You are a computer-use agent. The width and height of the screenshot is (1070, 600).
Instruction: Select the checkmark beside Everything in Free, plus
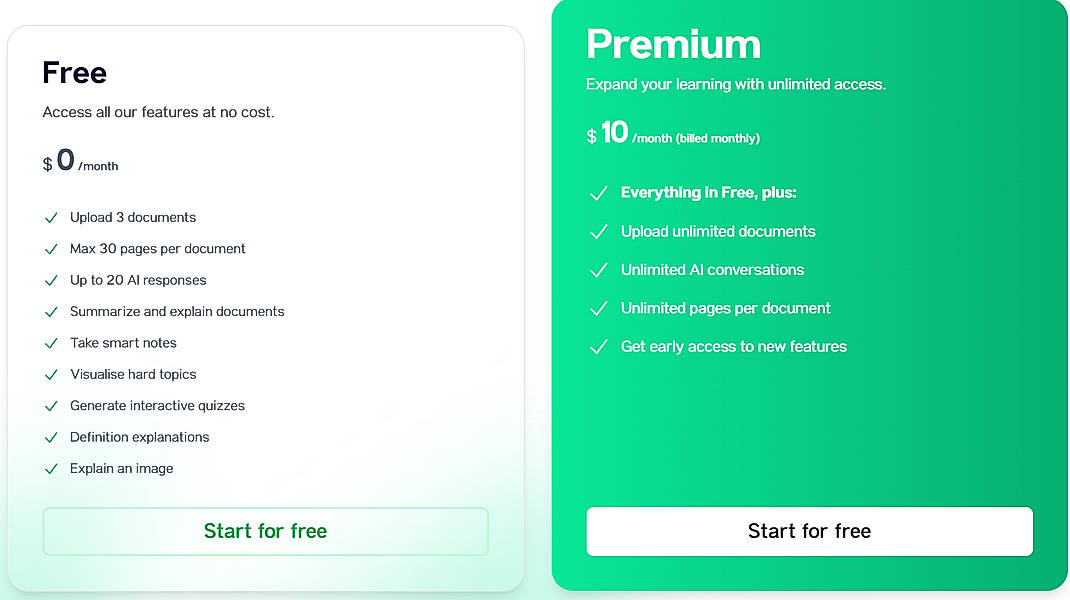tap(598, 193)
